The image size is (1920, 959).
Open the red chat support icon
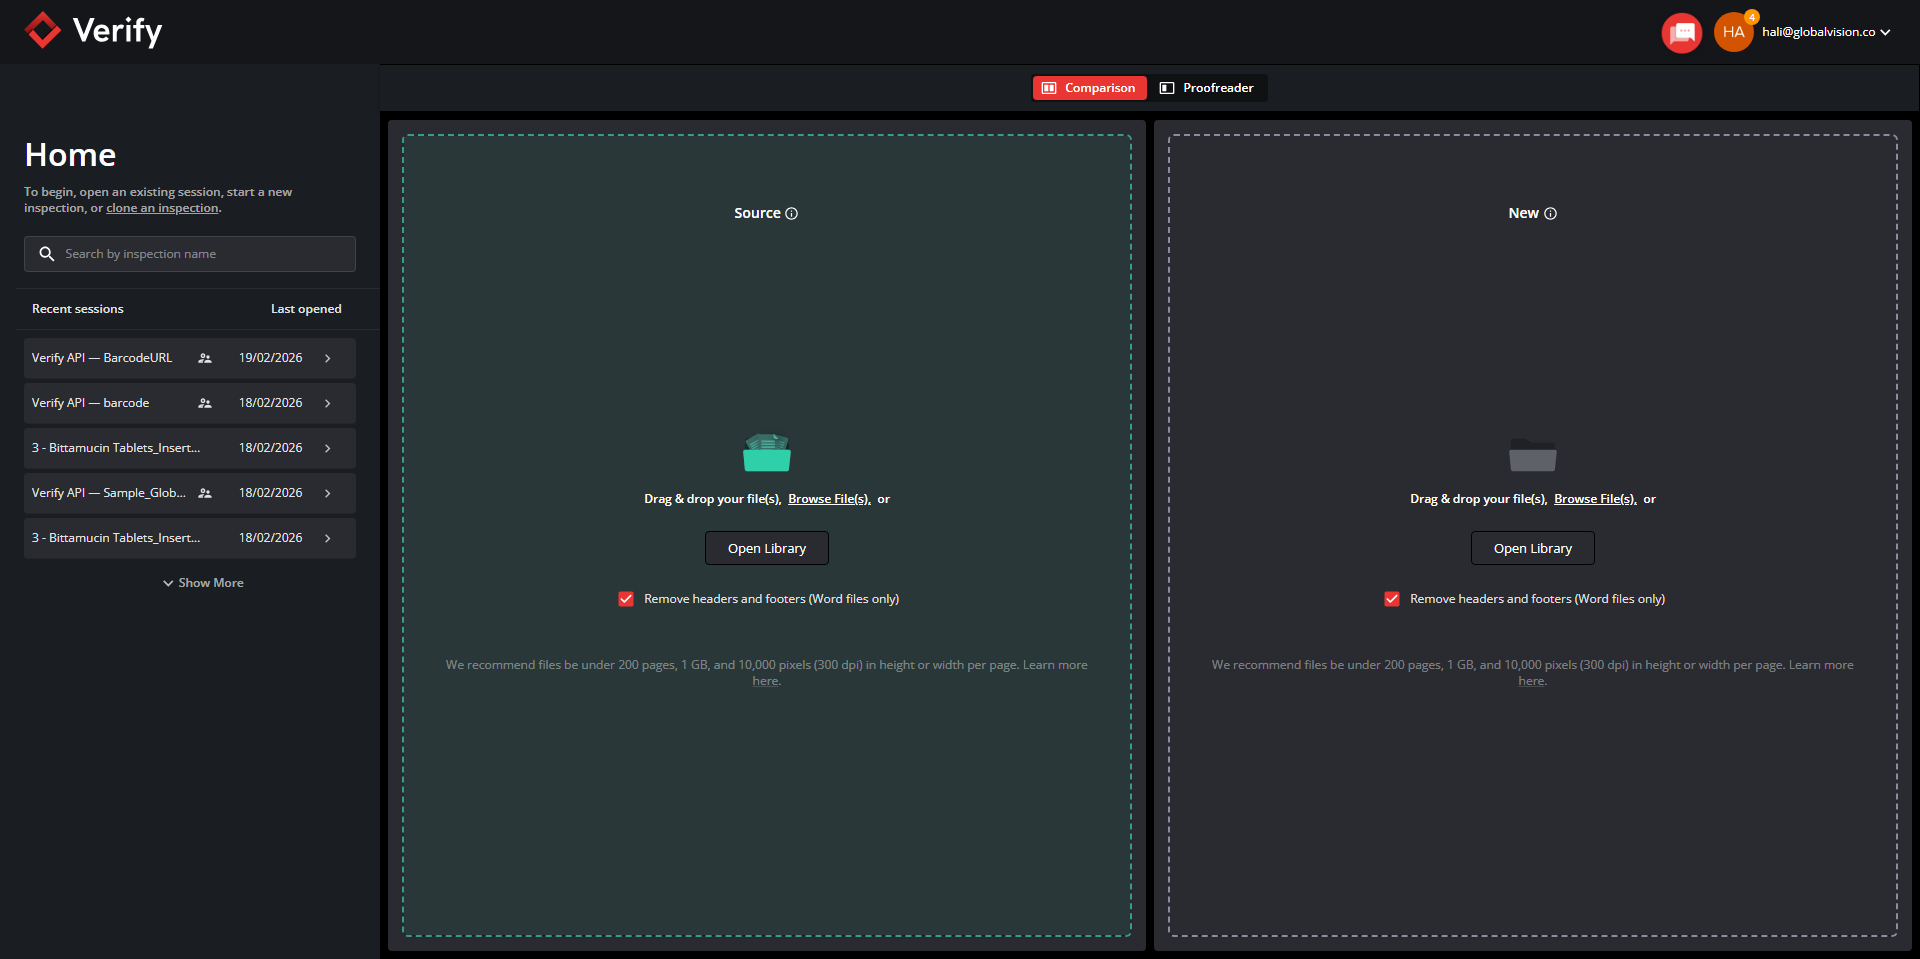pyautogui.click(x=1682, y=33)
